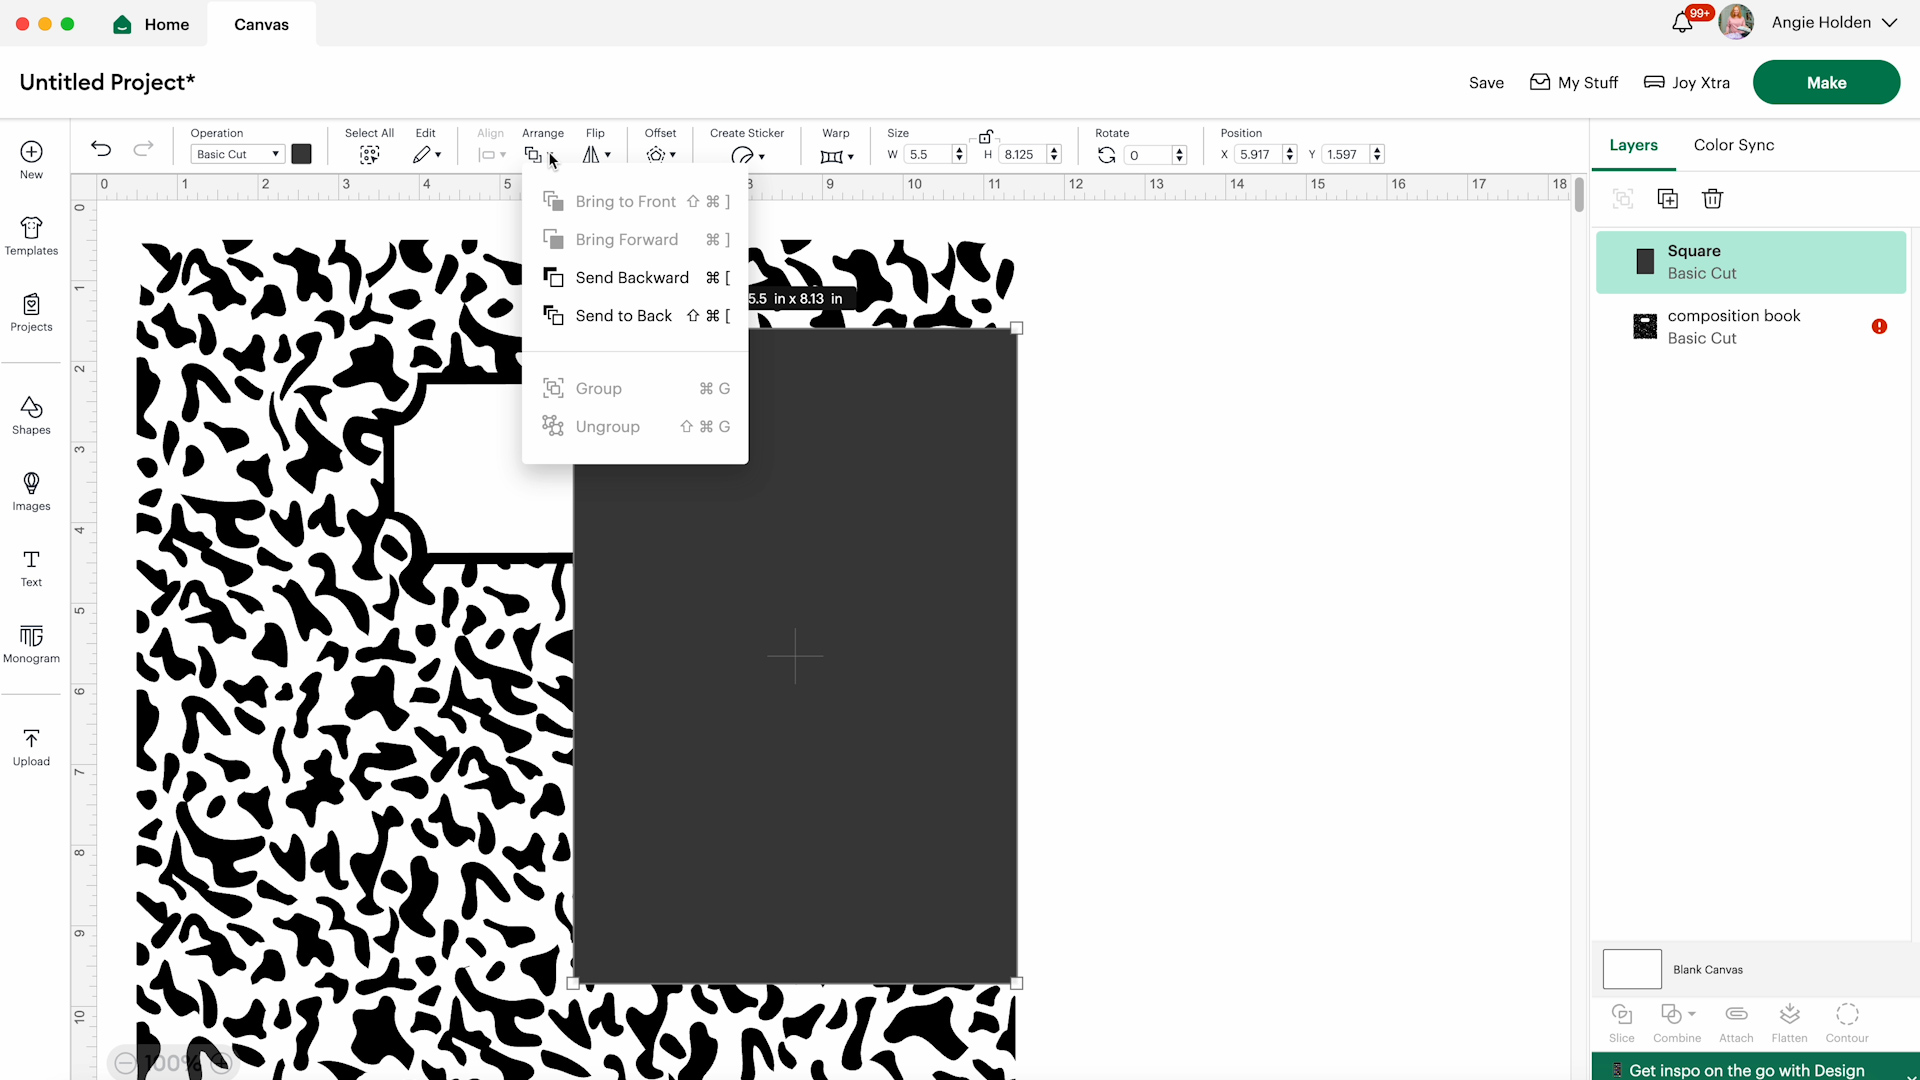Click the black color swatch in toolbar
1920x1080 pixels.
301,154
